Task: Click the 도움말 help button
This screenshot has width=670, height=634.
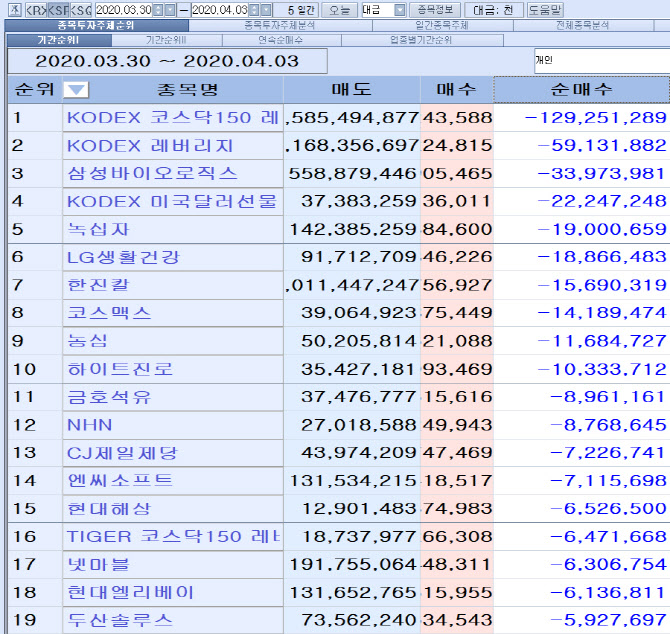Action: pos(545,9)
